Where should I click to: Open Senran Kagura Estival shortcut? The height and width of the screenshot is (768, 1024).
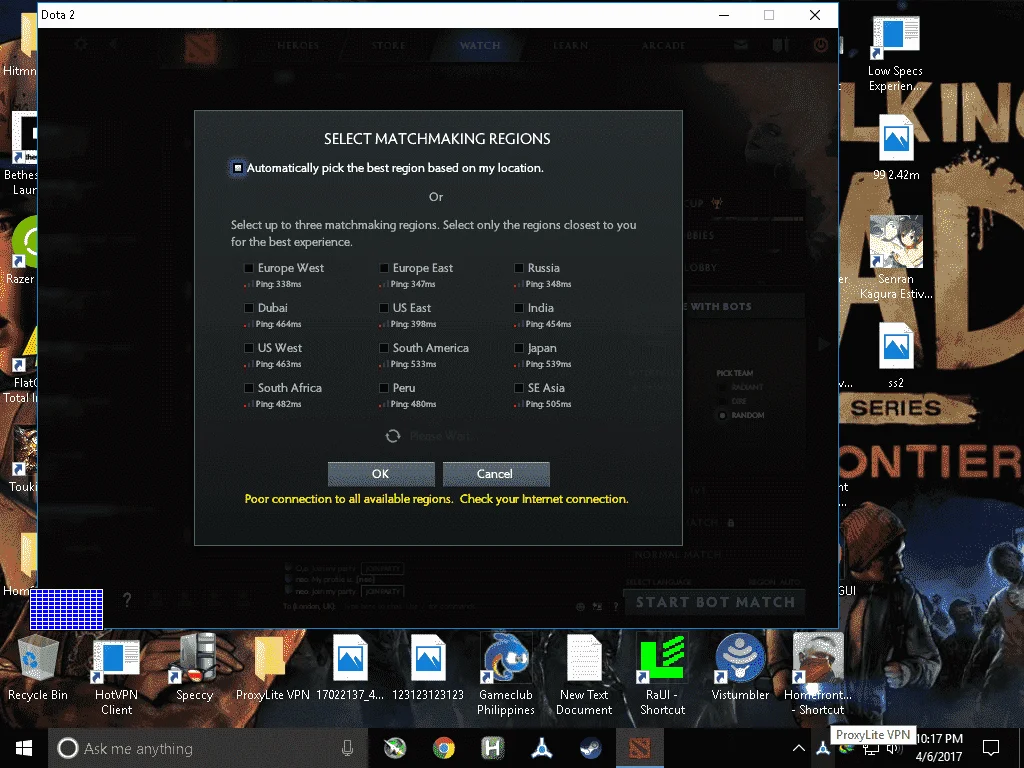click(x=895, y=258)
